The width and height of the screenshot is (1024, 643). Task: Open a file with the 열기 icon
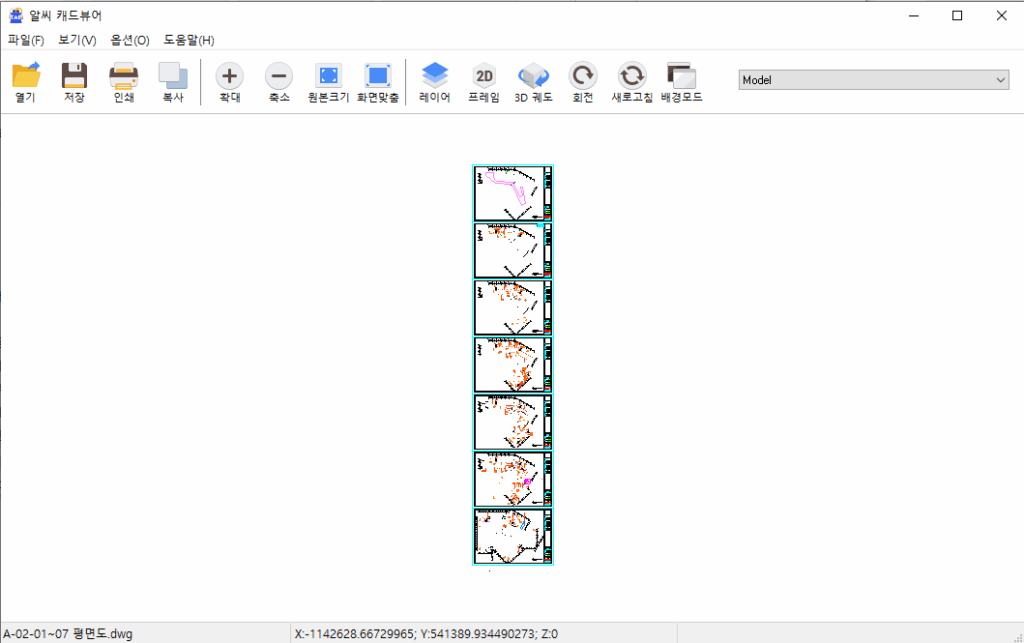tap(26, 82)
